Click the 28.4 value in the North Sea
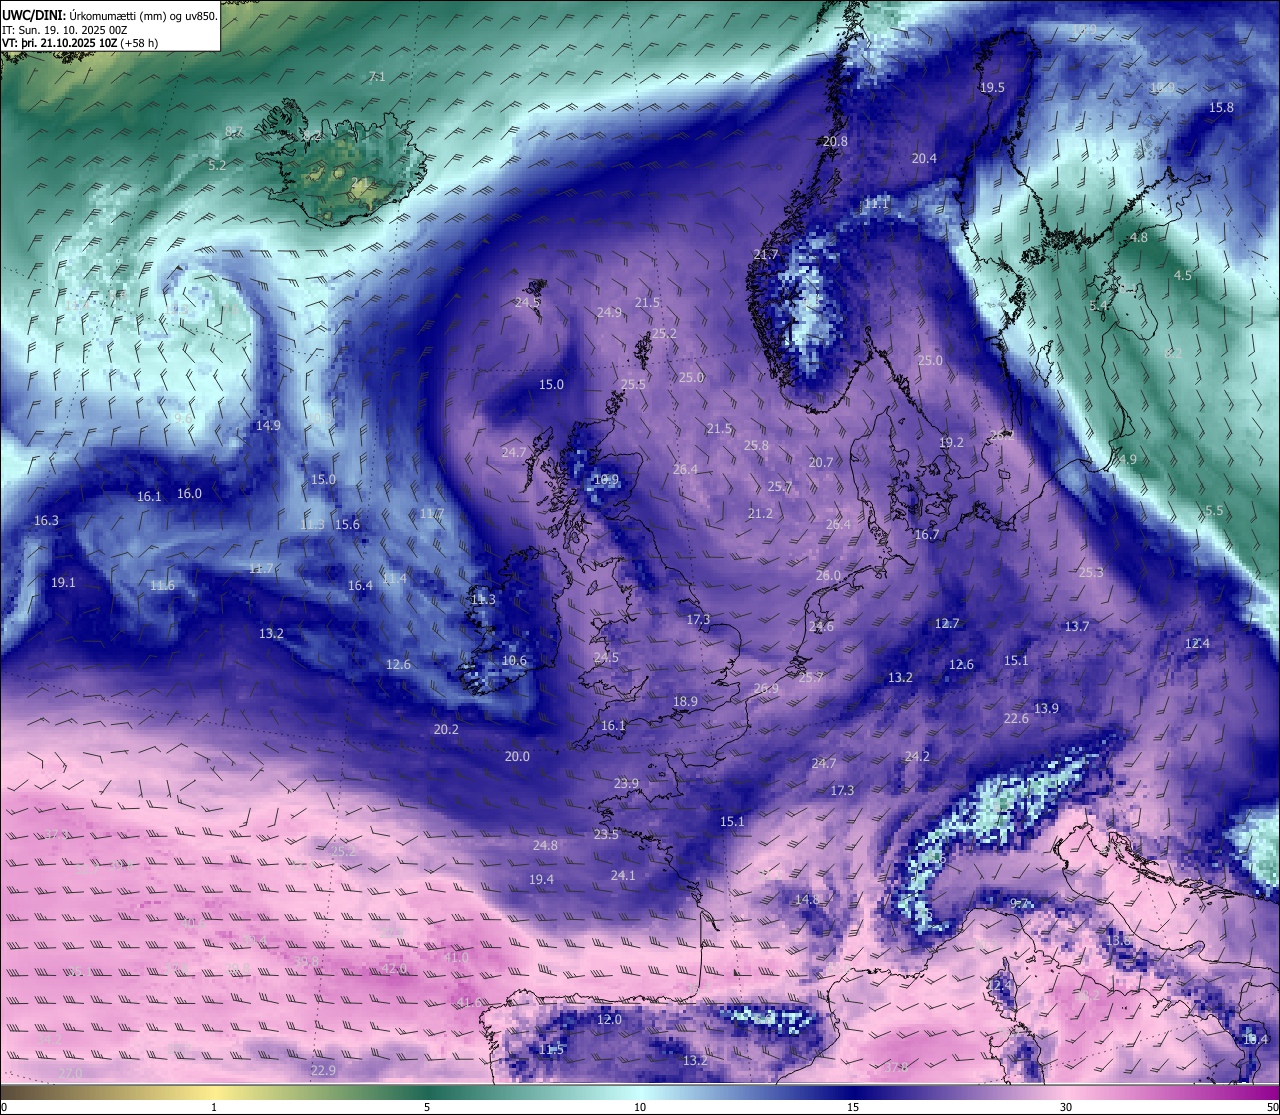 [x=685, y=469]
